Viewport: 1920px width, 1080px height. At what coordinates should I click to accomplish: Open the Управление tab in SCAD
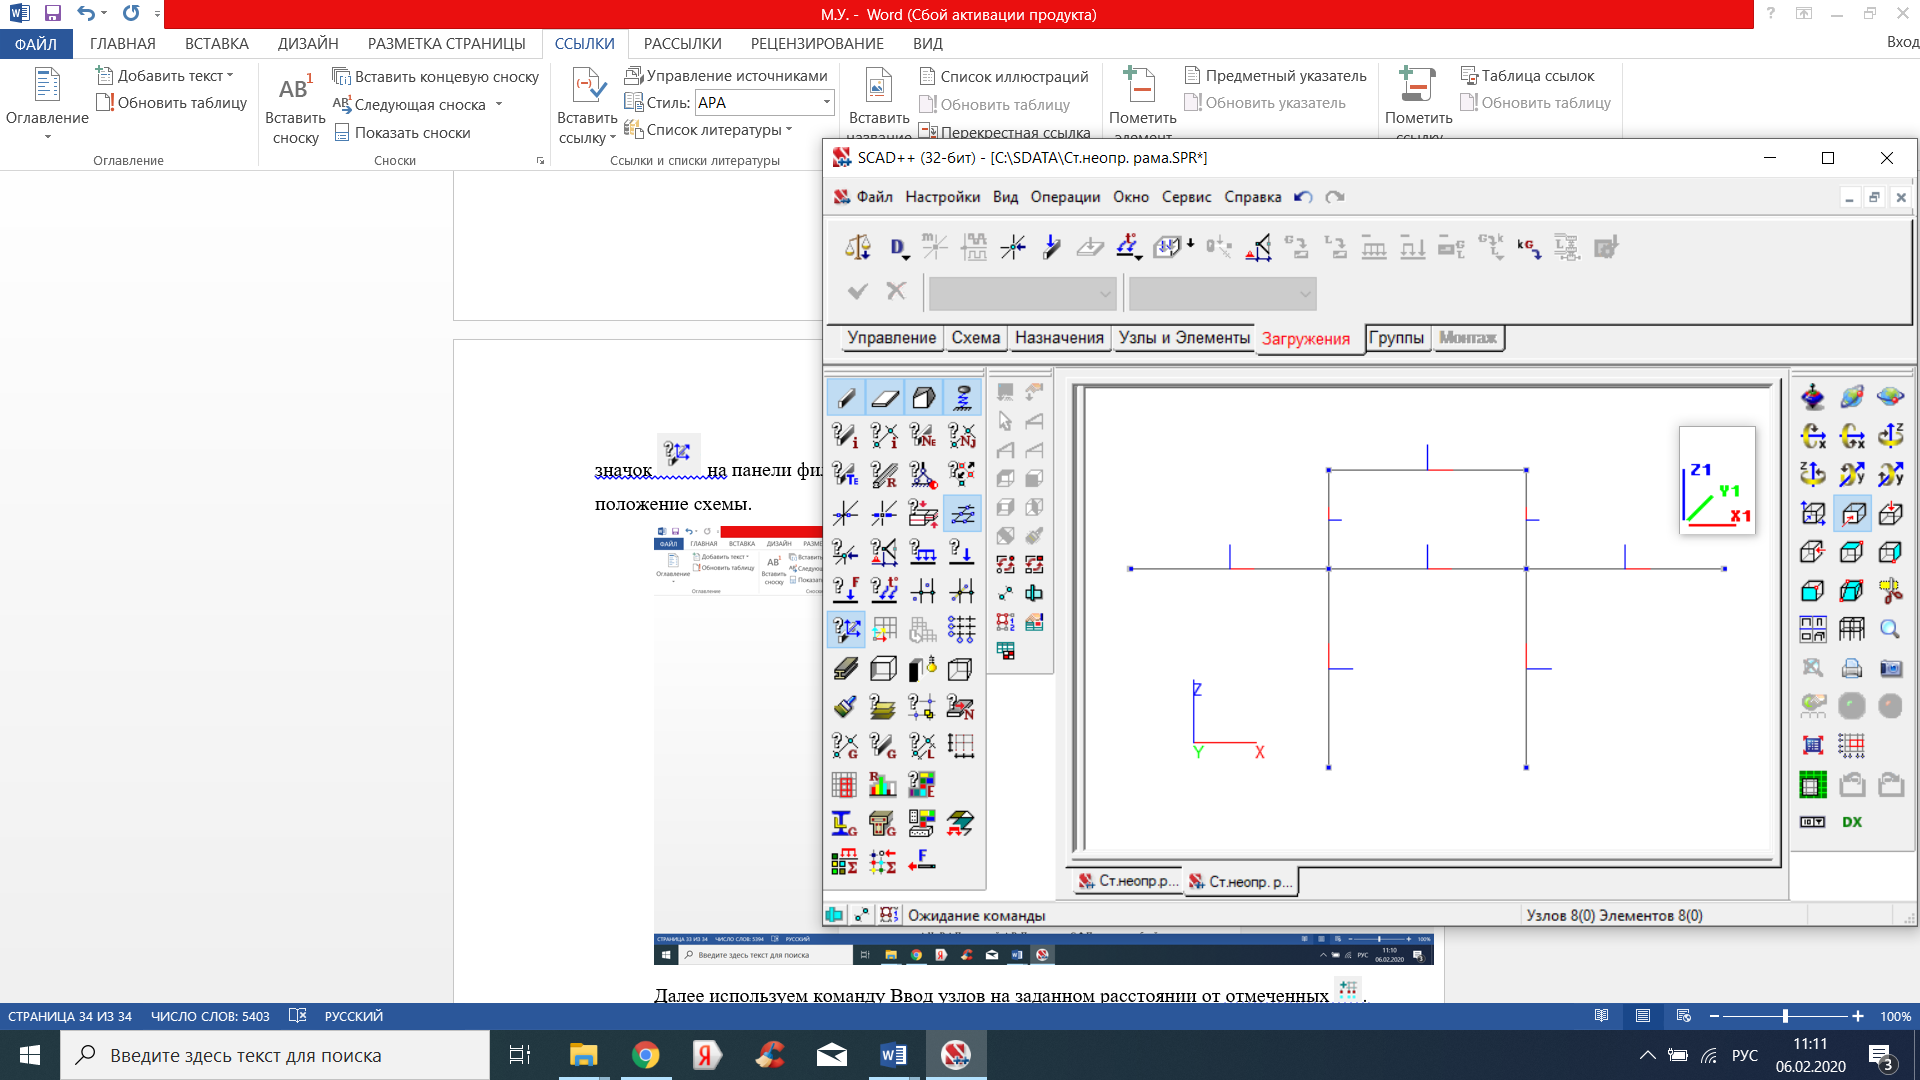(891, 338)
